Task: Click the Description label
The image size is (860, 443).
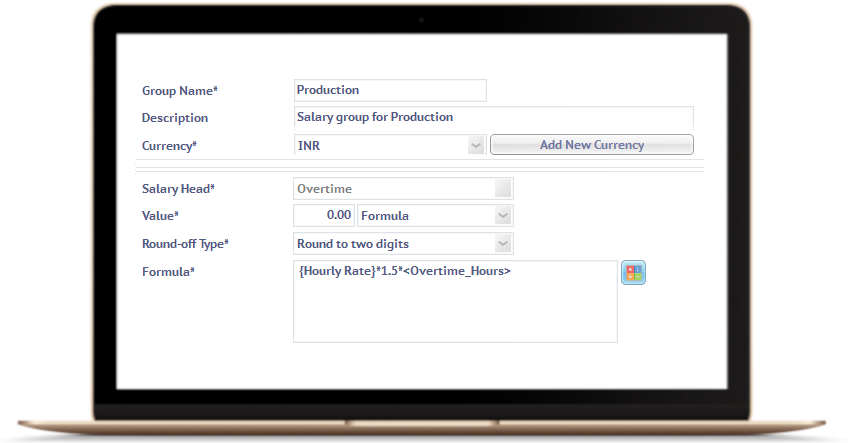Action: [175, 118]
